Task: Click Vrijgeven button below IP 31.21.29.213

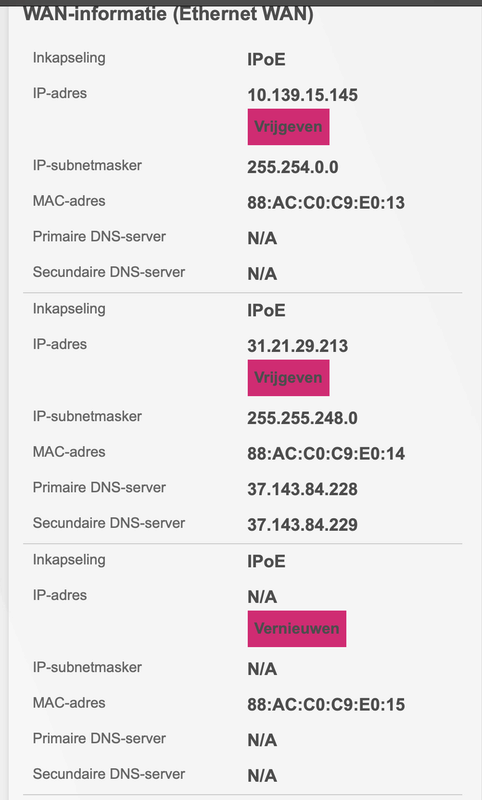Action: pos(288,378)
